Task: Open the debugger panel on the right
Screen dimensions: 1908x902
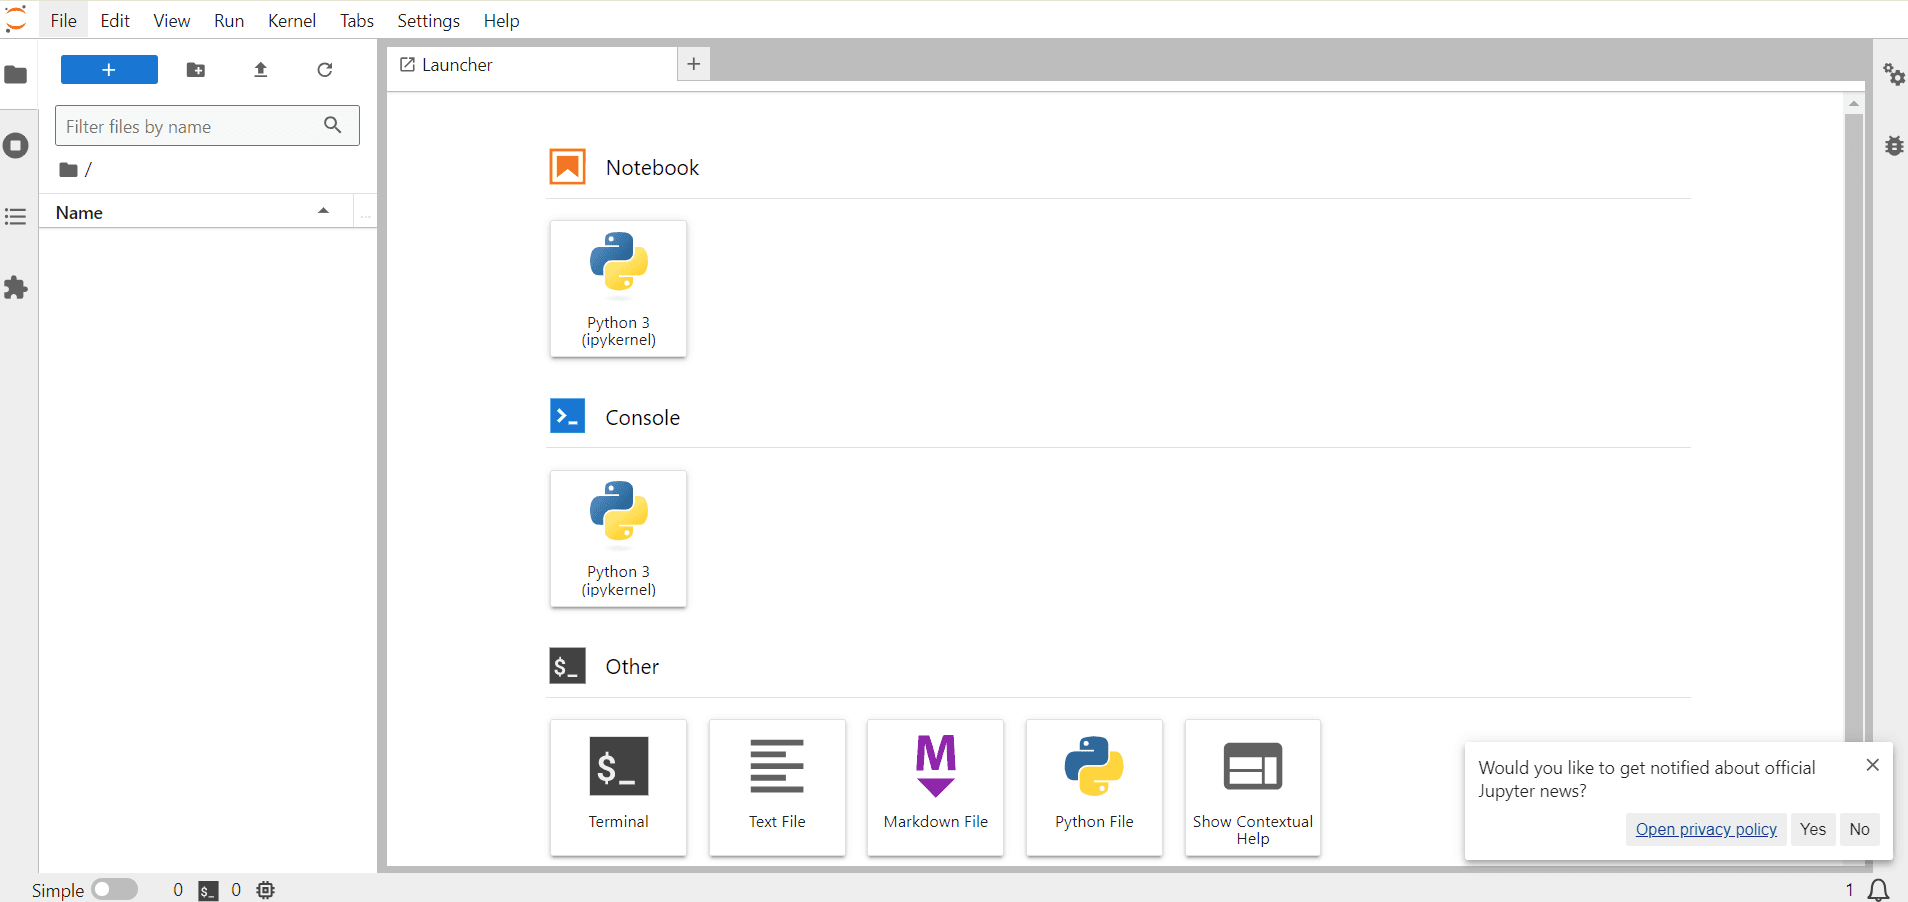Action: (x=1893, y=146)
